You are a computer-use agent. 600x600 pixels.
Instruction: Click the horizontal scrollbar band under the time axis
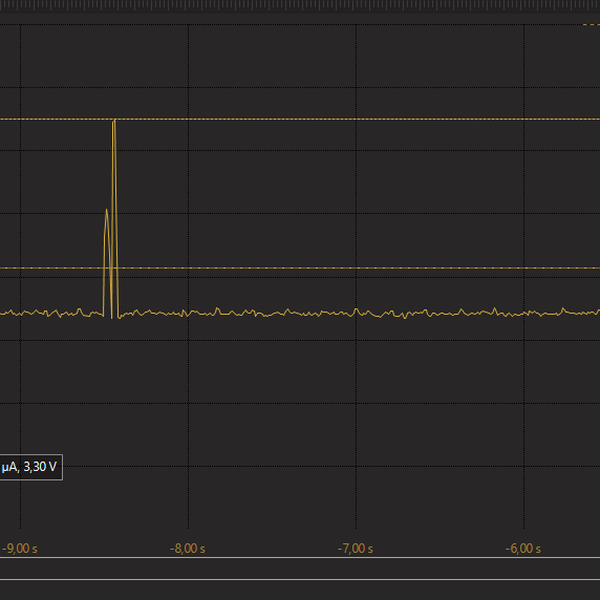(300, 568)
